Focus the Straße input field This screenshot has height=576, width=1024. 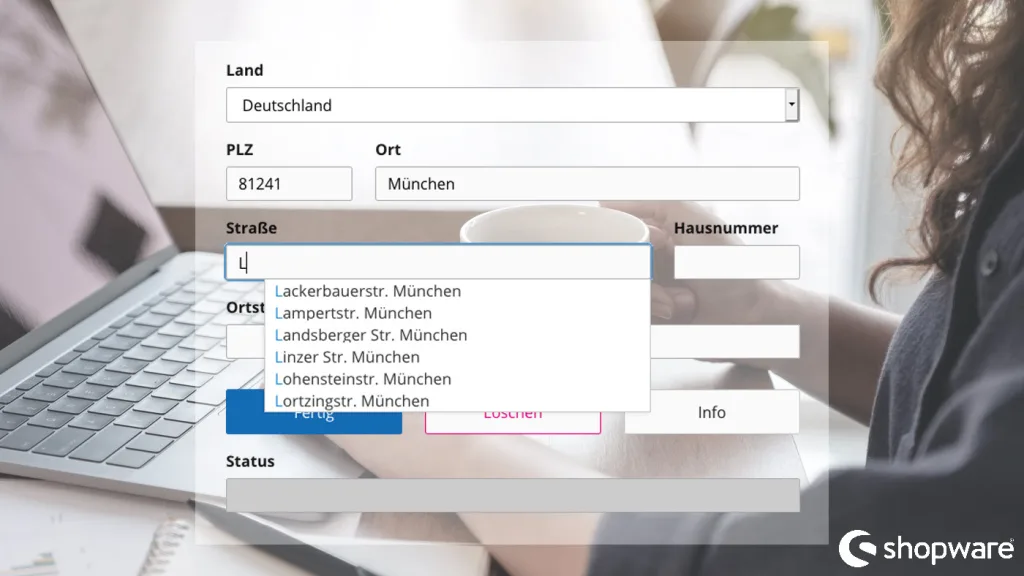click(x=438, y=262)
